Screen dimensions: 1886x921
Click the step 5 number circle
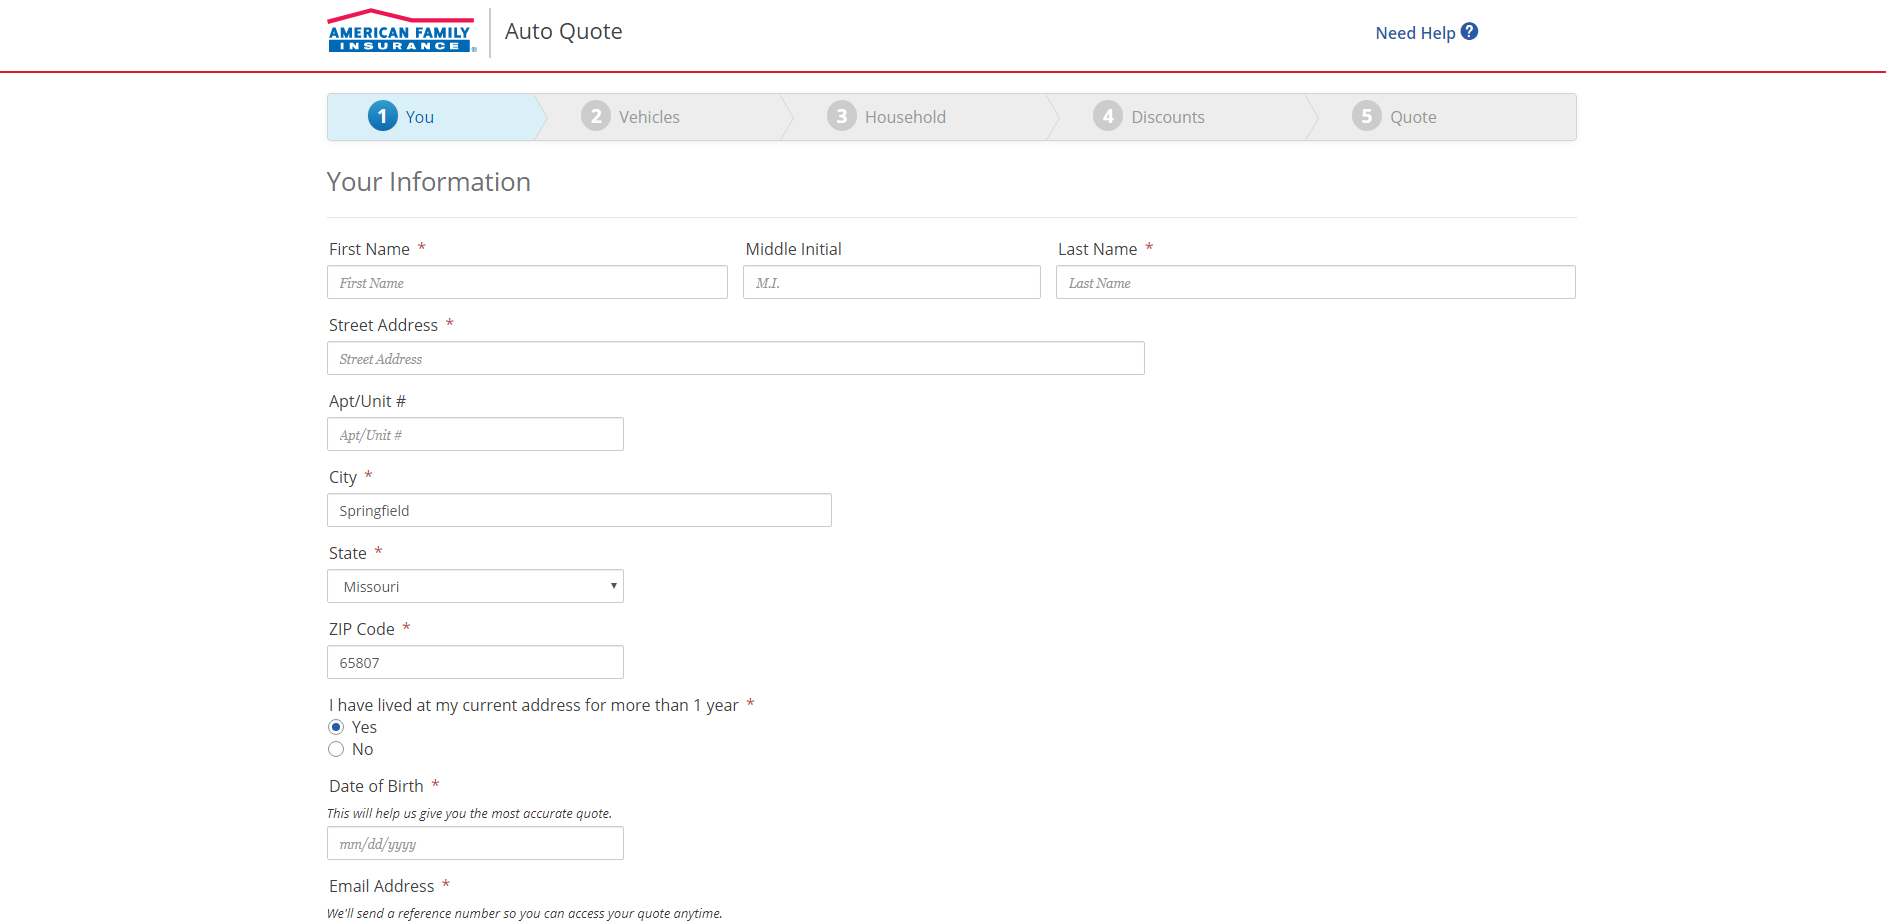pyautogui.click(x=1367, y=117)
